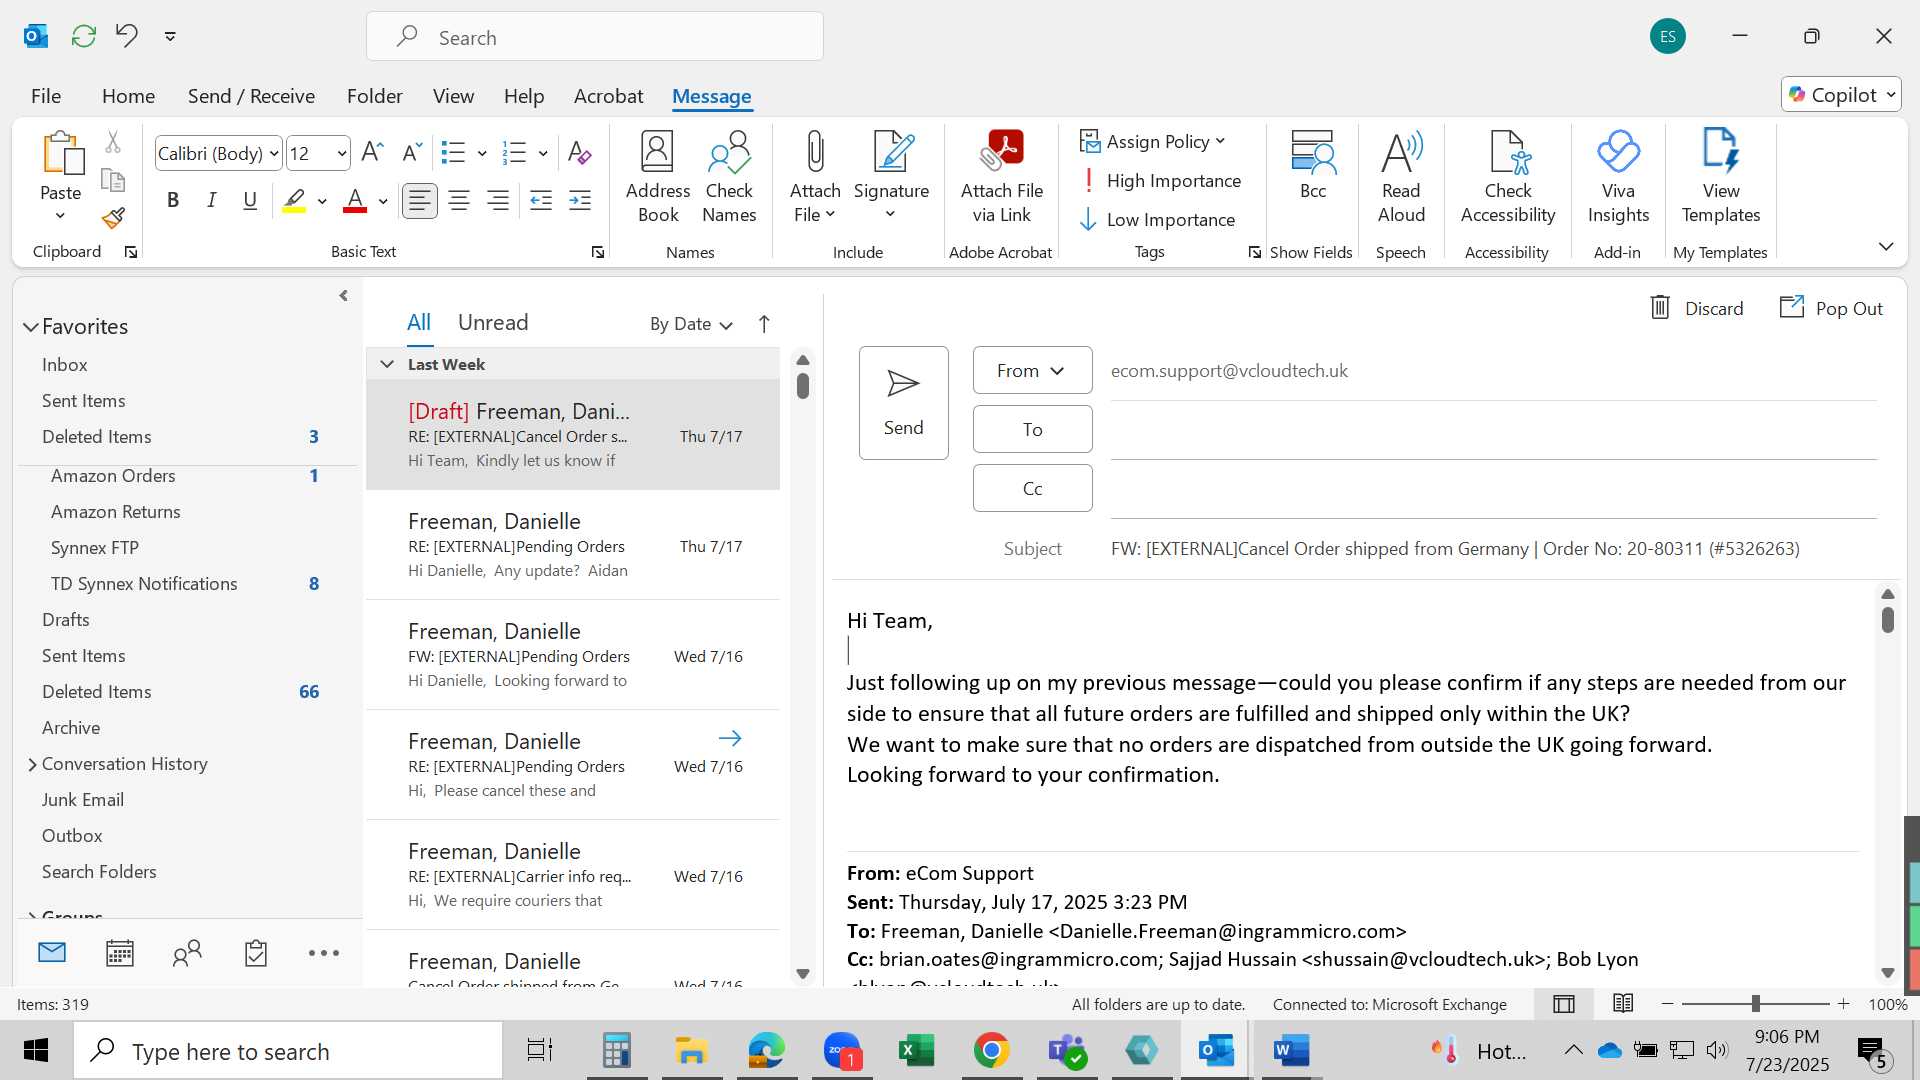This screenshot has width=1920, height=1080.
Task: Open the File menu
Action: pos(46,96)
